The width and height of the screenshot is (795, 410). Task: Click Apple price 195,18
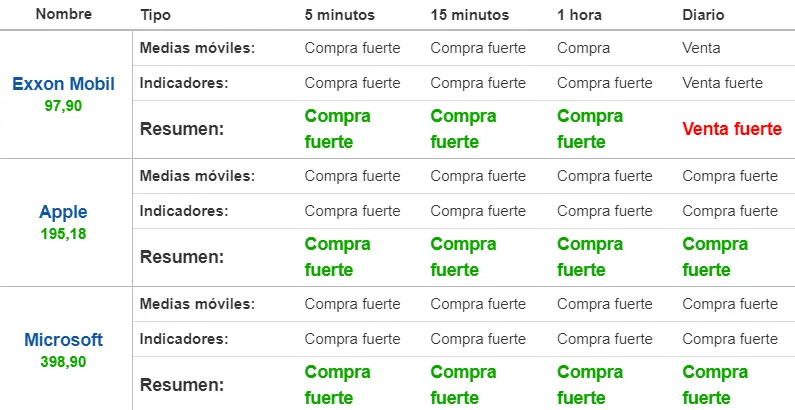(x=63, y=234)
